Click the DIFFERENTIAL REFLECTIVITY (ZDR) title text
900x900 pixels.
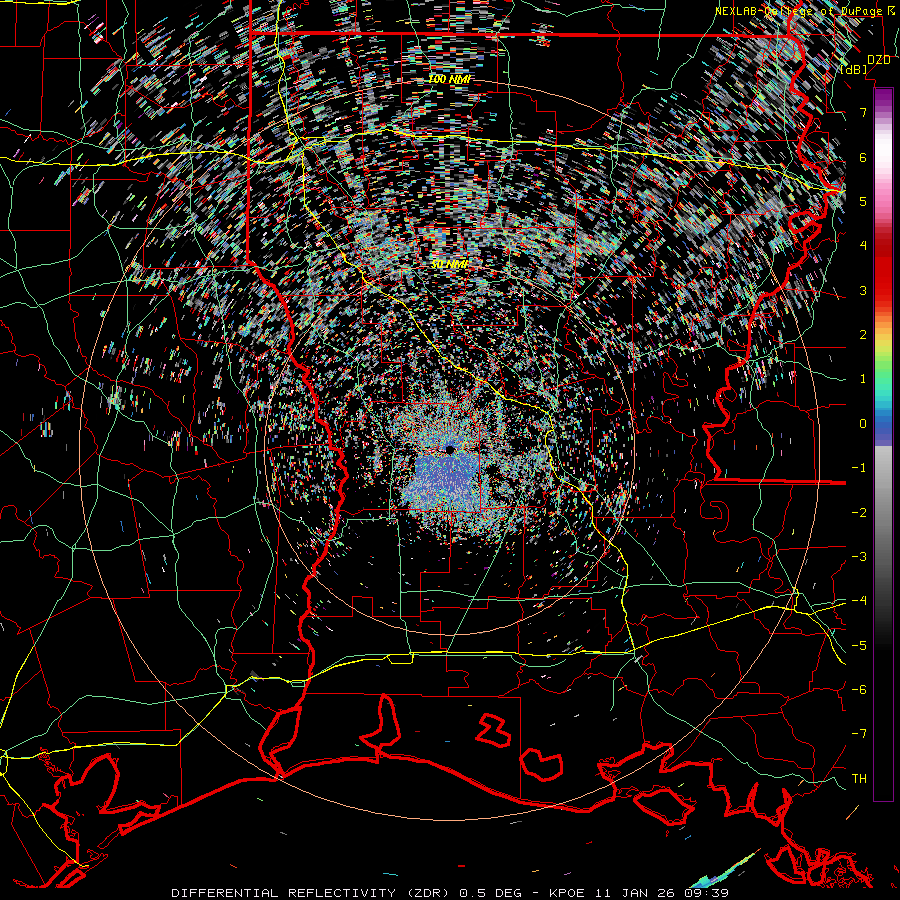[312, 893]
